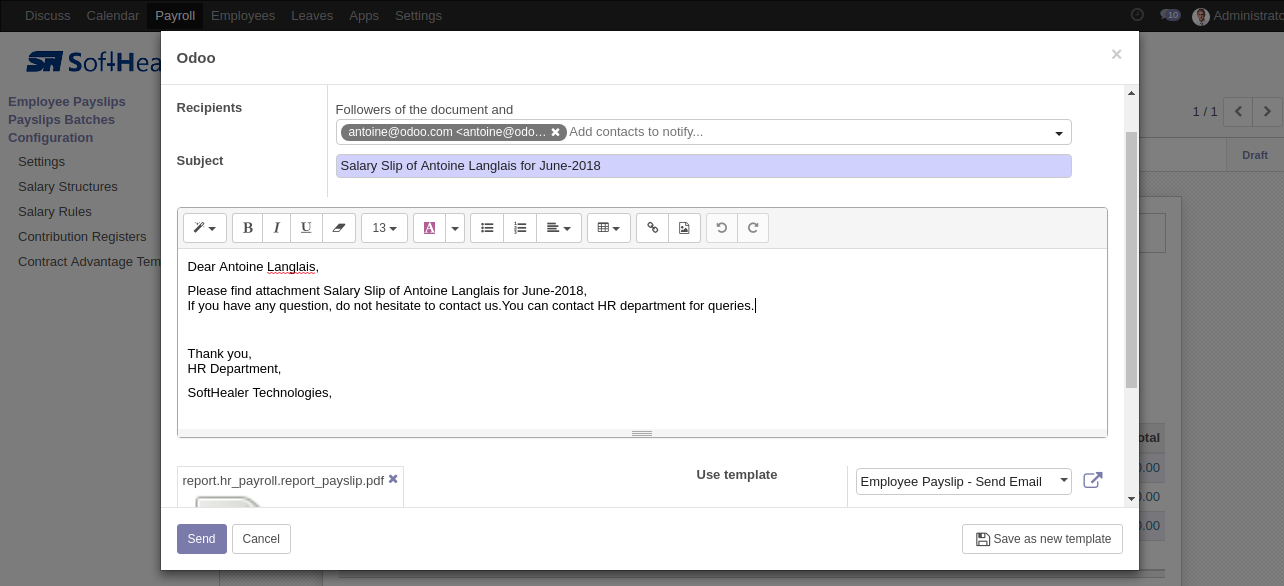This screenshot has width=1284, height=586.
Task: Open the Apps menu
Action: pos(364,15)
